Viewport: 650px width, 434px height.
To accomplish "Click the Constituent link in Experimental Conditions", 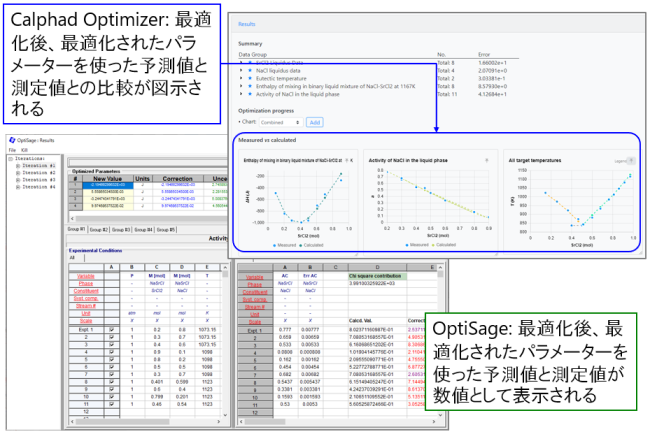I will [86, 291].
